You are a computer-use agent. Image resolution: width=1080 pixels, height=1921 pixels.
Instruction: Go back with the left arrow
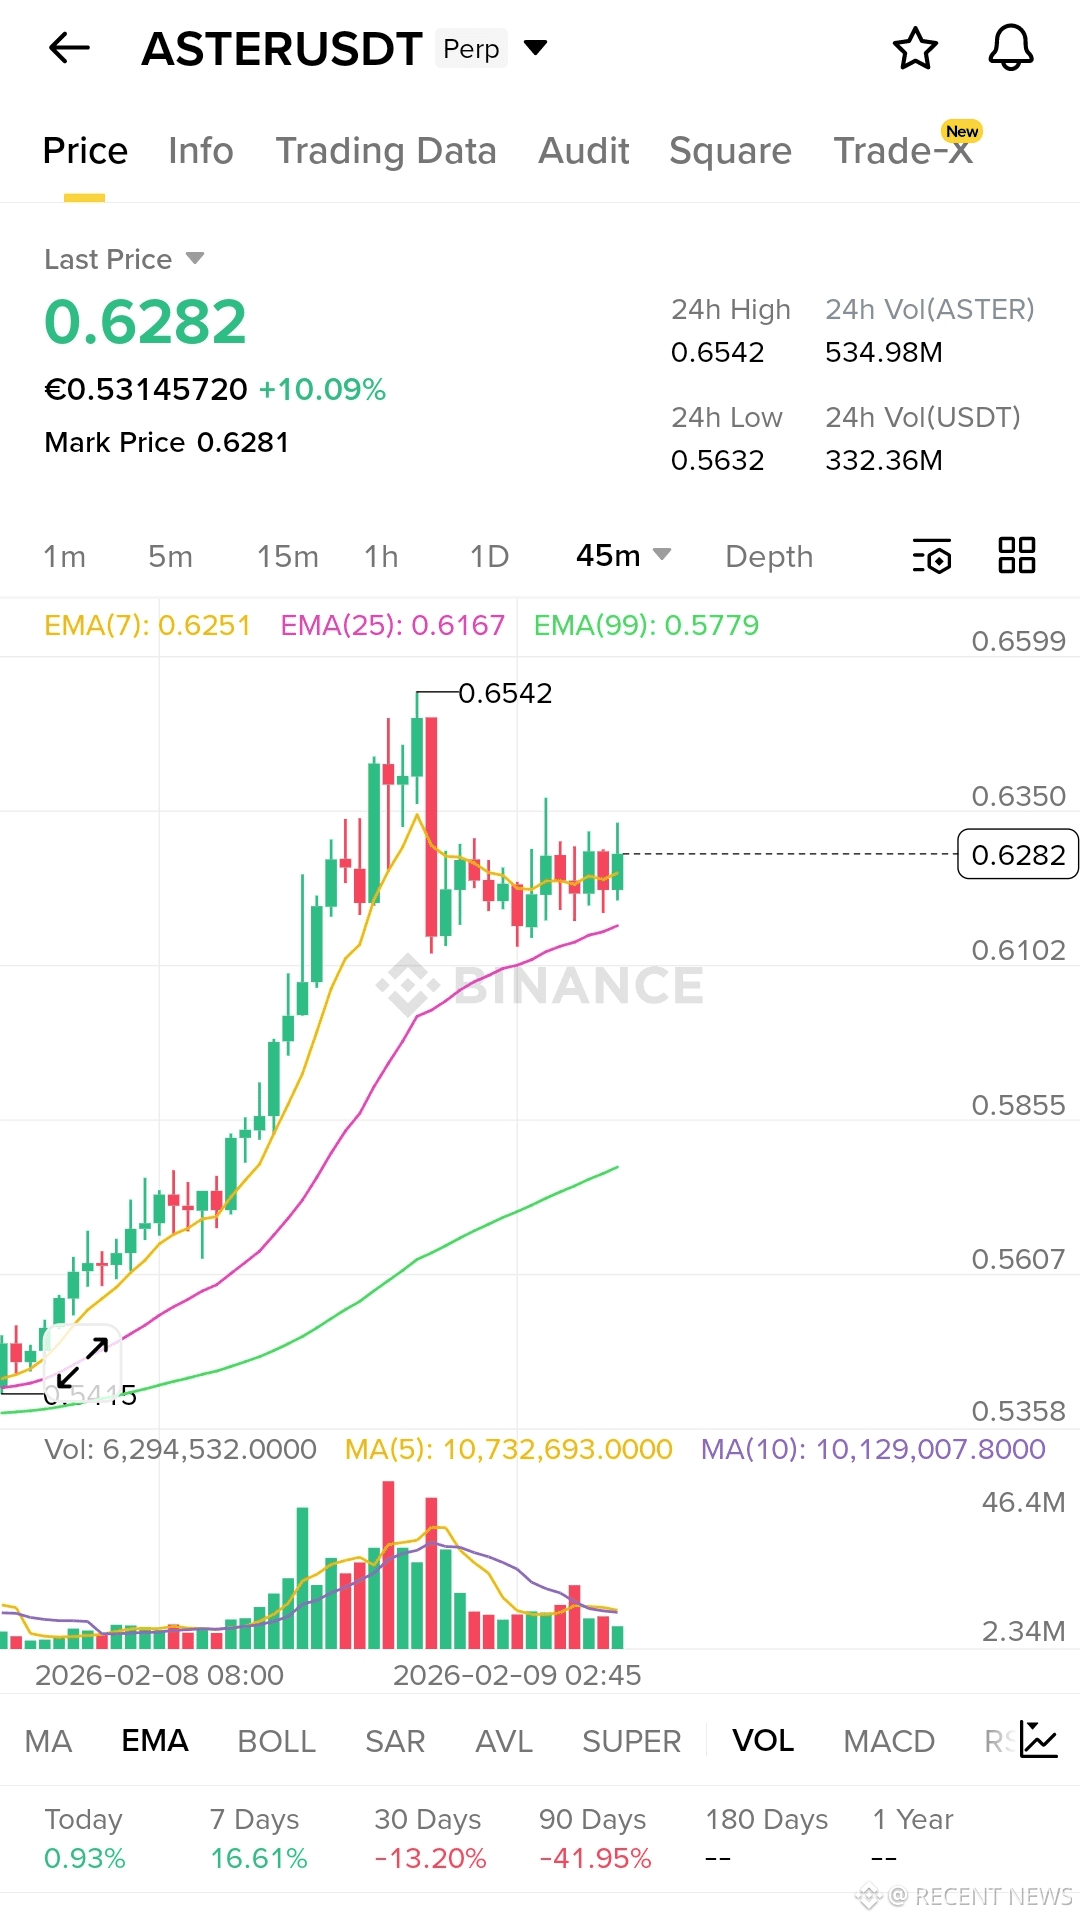[x=69, y=48]
